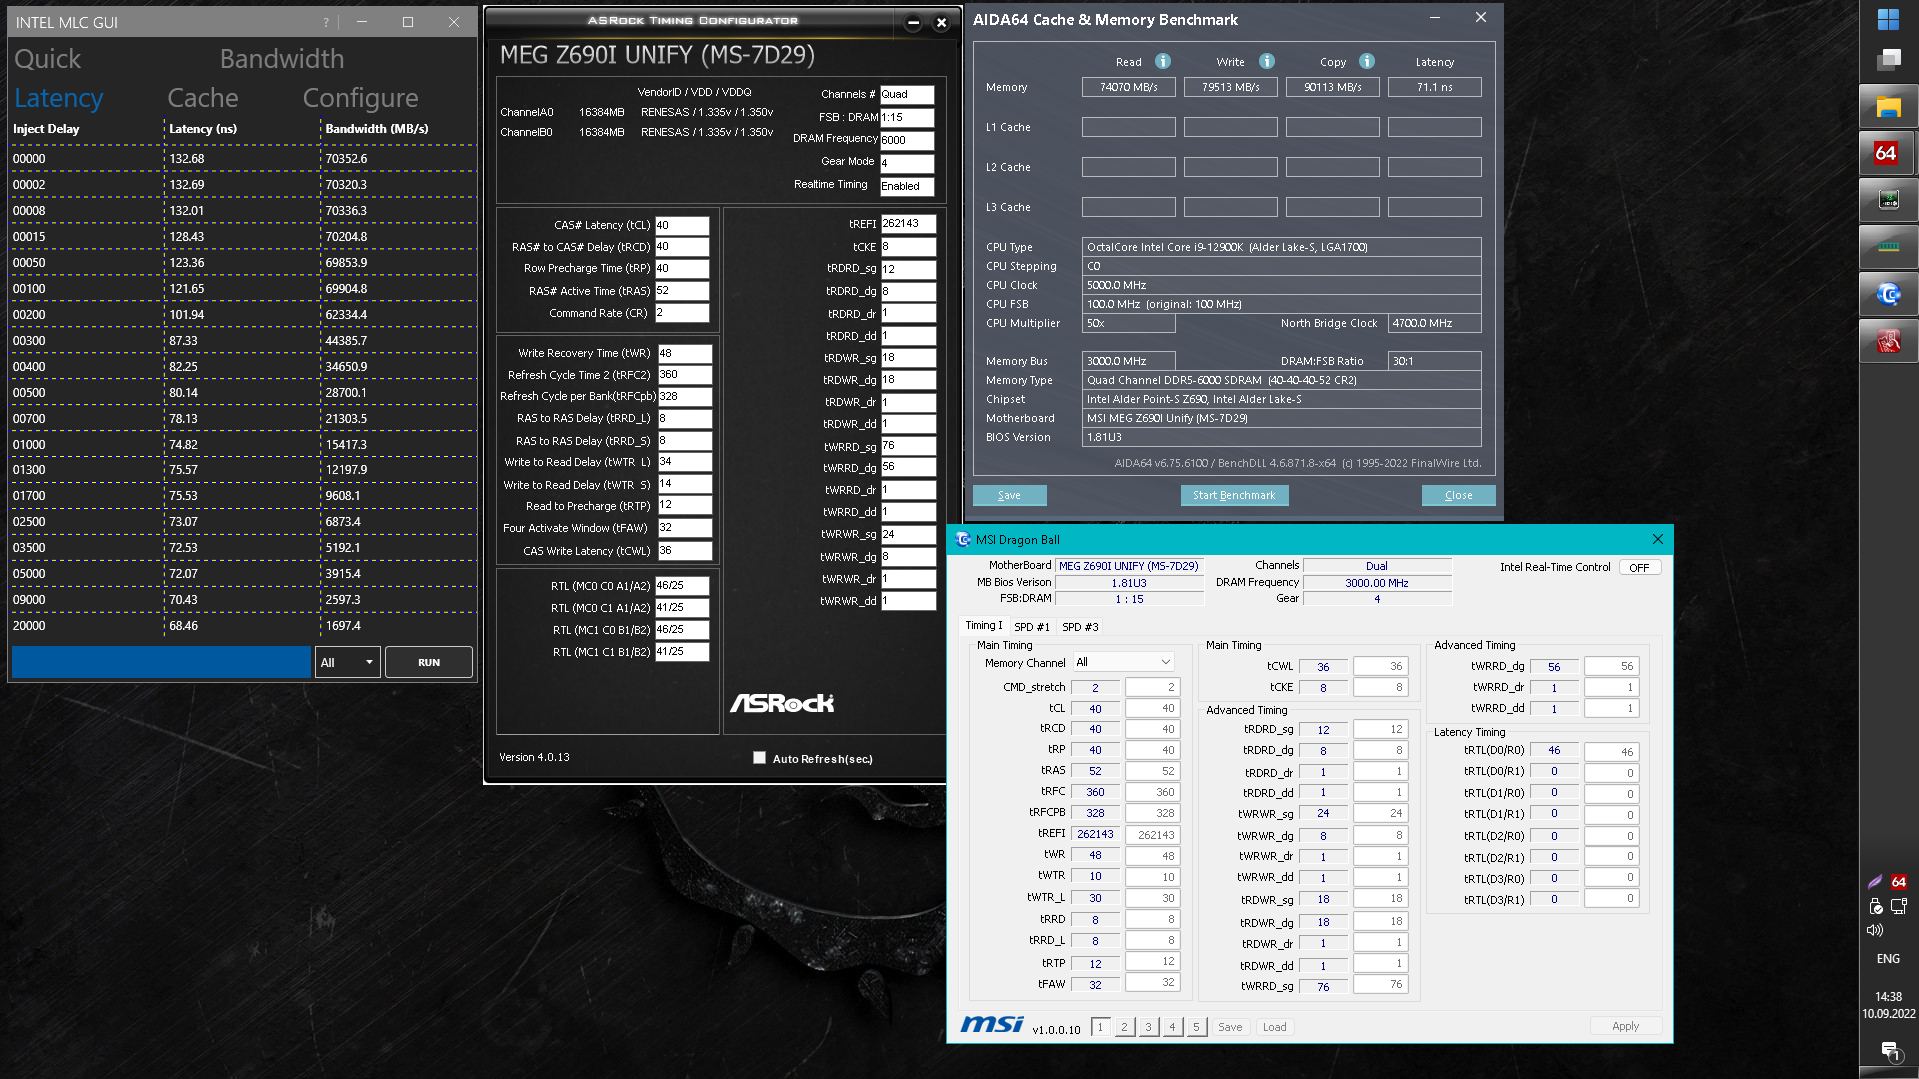Show info for the Read column

tap(1162, 62)
